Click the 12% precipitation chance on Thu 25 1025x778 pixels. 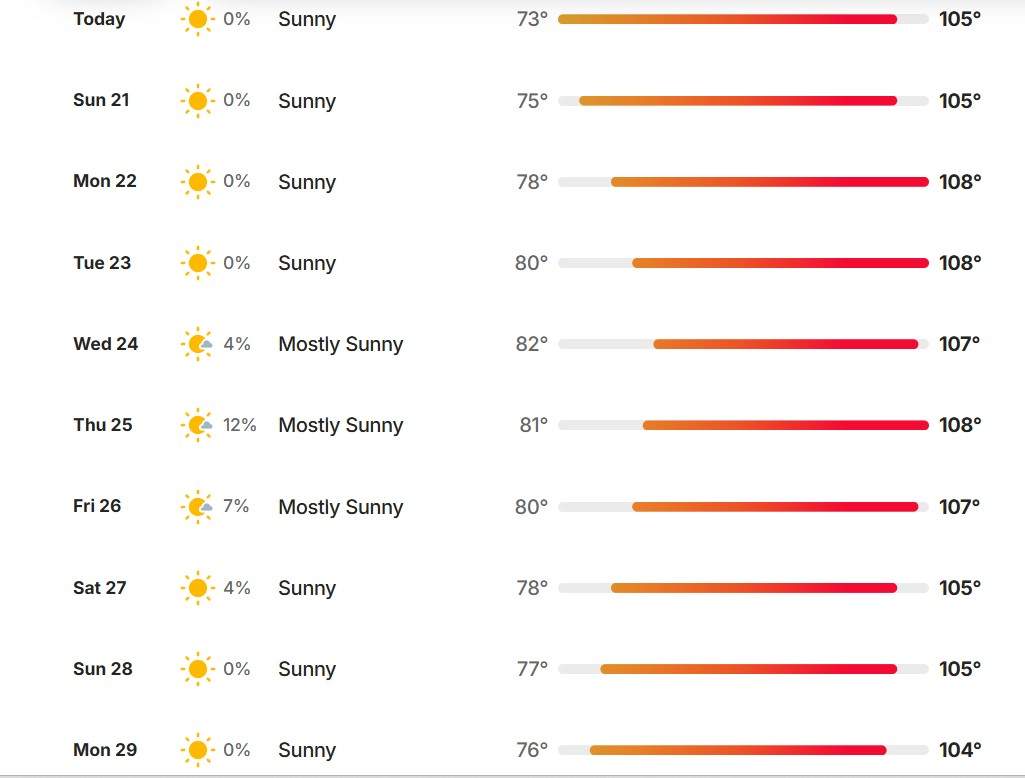tap(239, 425)
